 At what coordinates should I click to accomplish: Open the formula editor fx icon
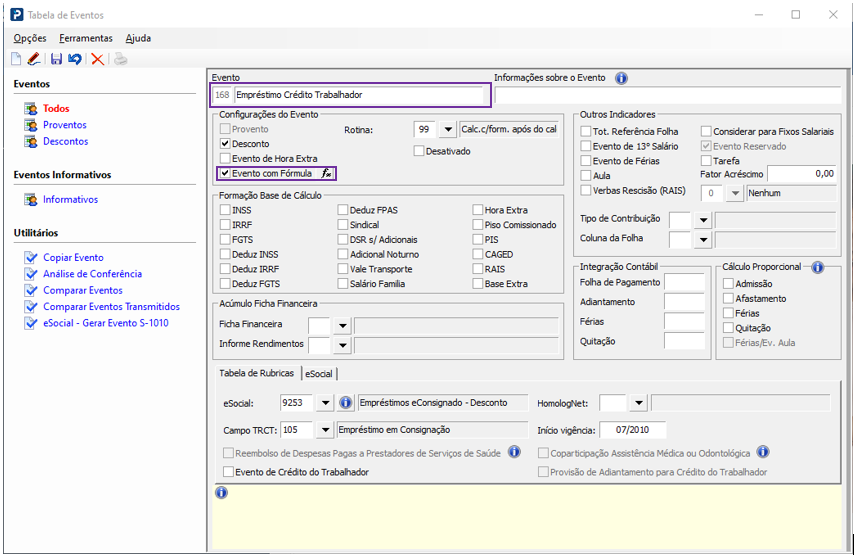(326, 173)
